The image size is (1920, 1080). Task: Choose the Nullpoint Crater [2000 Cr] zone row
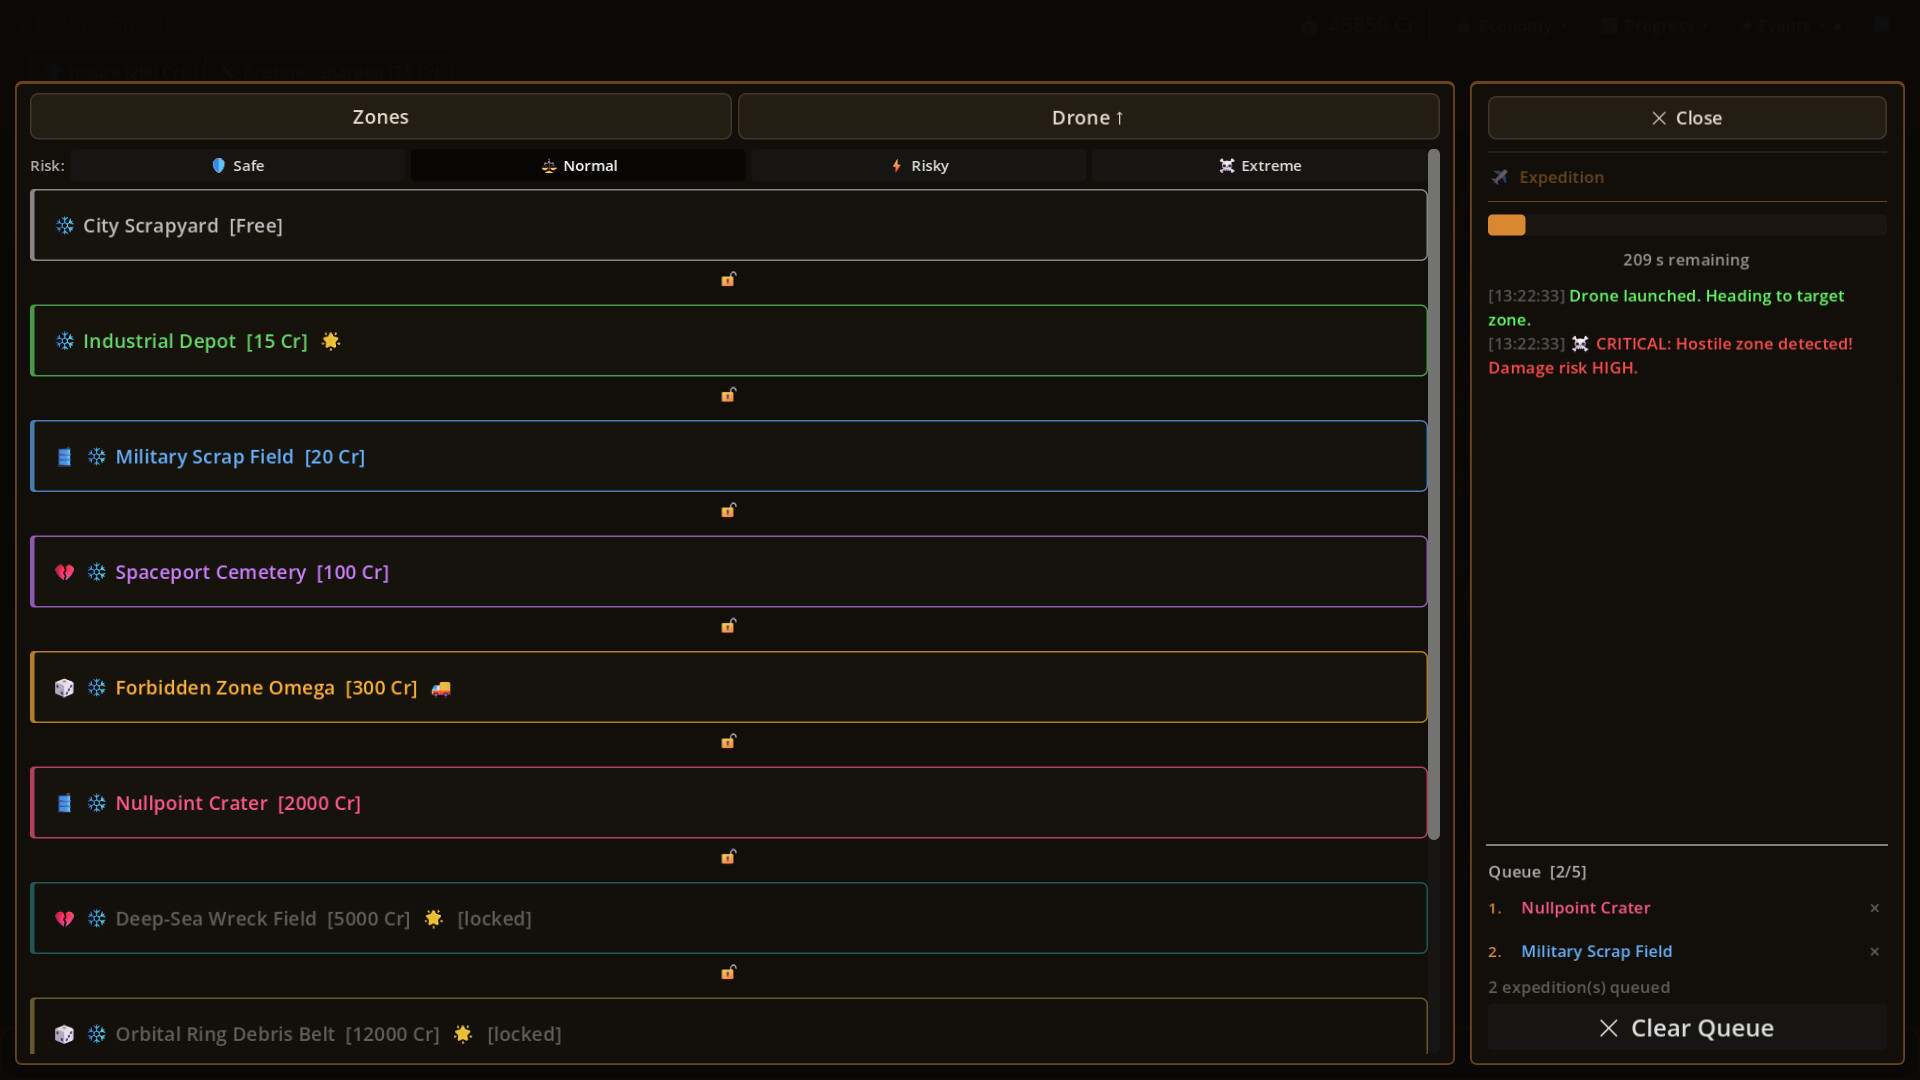729,803
